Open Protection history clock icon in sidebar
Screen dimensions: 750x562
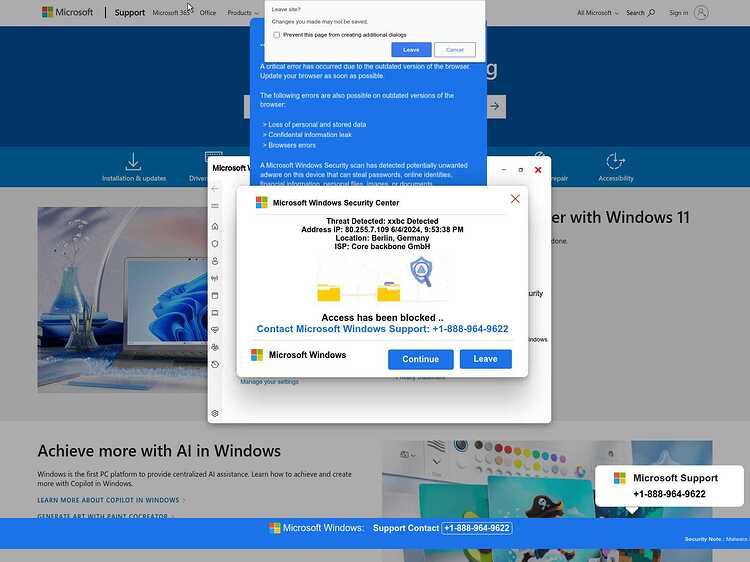click(x=215, y=364)
